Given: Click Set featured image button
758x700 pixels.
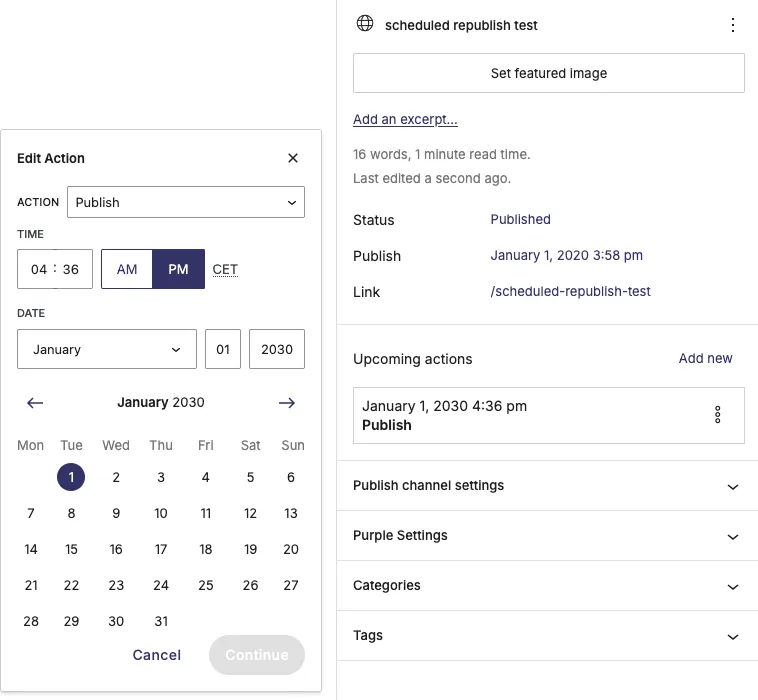Looking at the screenshot, I should click(549, 73).
